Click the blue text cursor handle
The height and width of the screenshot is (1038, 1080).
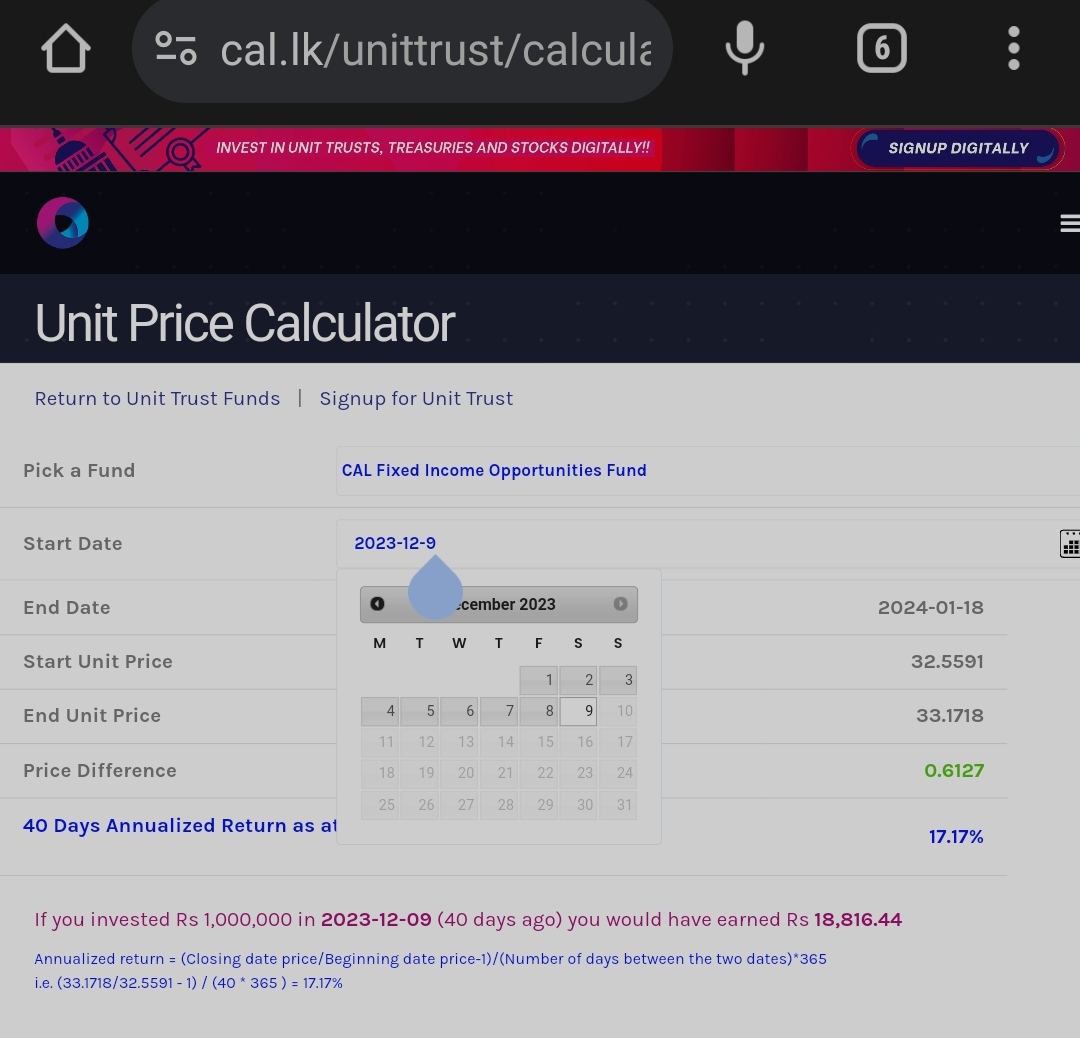point(435,587)
